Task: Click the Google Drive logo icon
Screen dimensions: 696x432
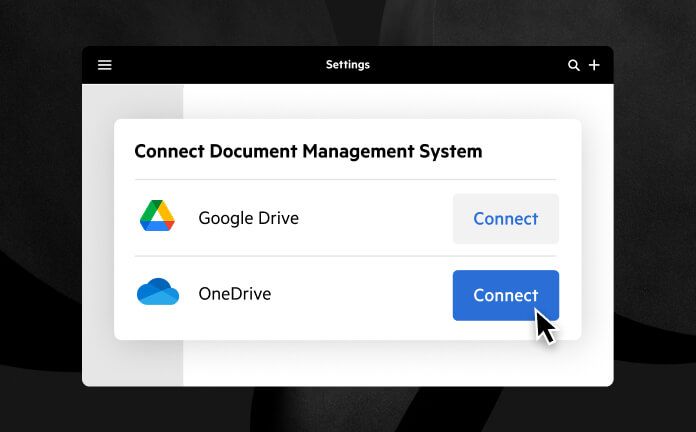Action: (157, 216)
